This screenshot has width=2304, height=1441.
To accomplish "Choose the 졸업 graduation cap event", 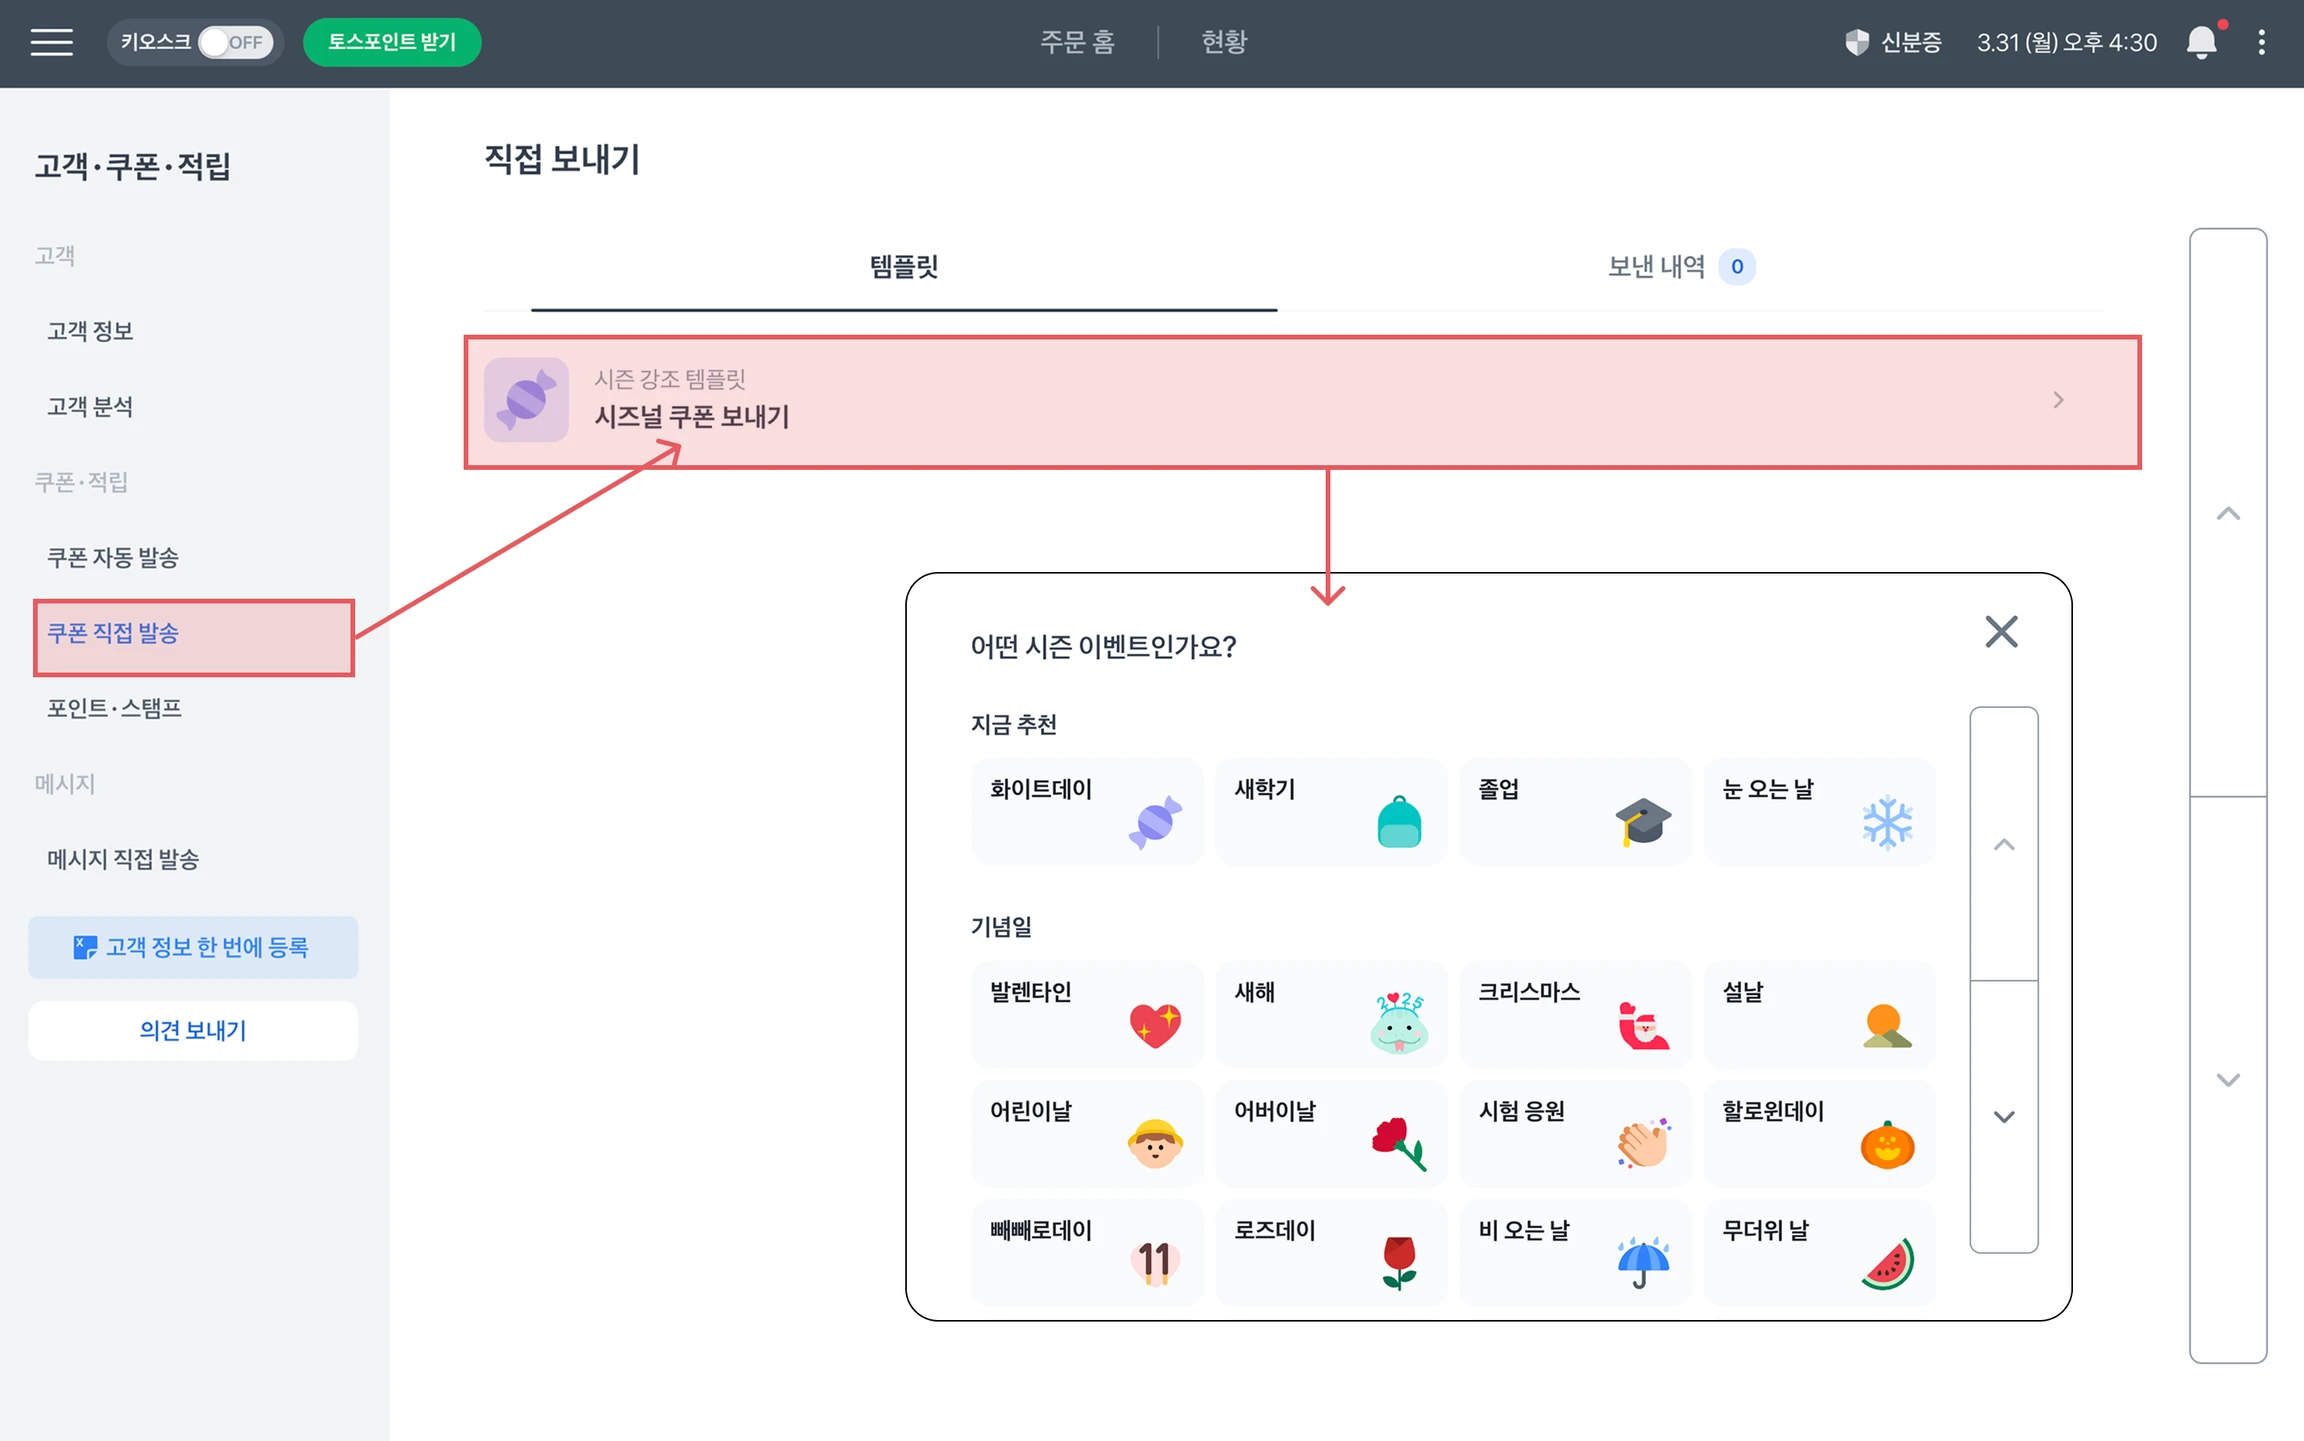I will click(1574, 811).
